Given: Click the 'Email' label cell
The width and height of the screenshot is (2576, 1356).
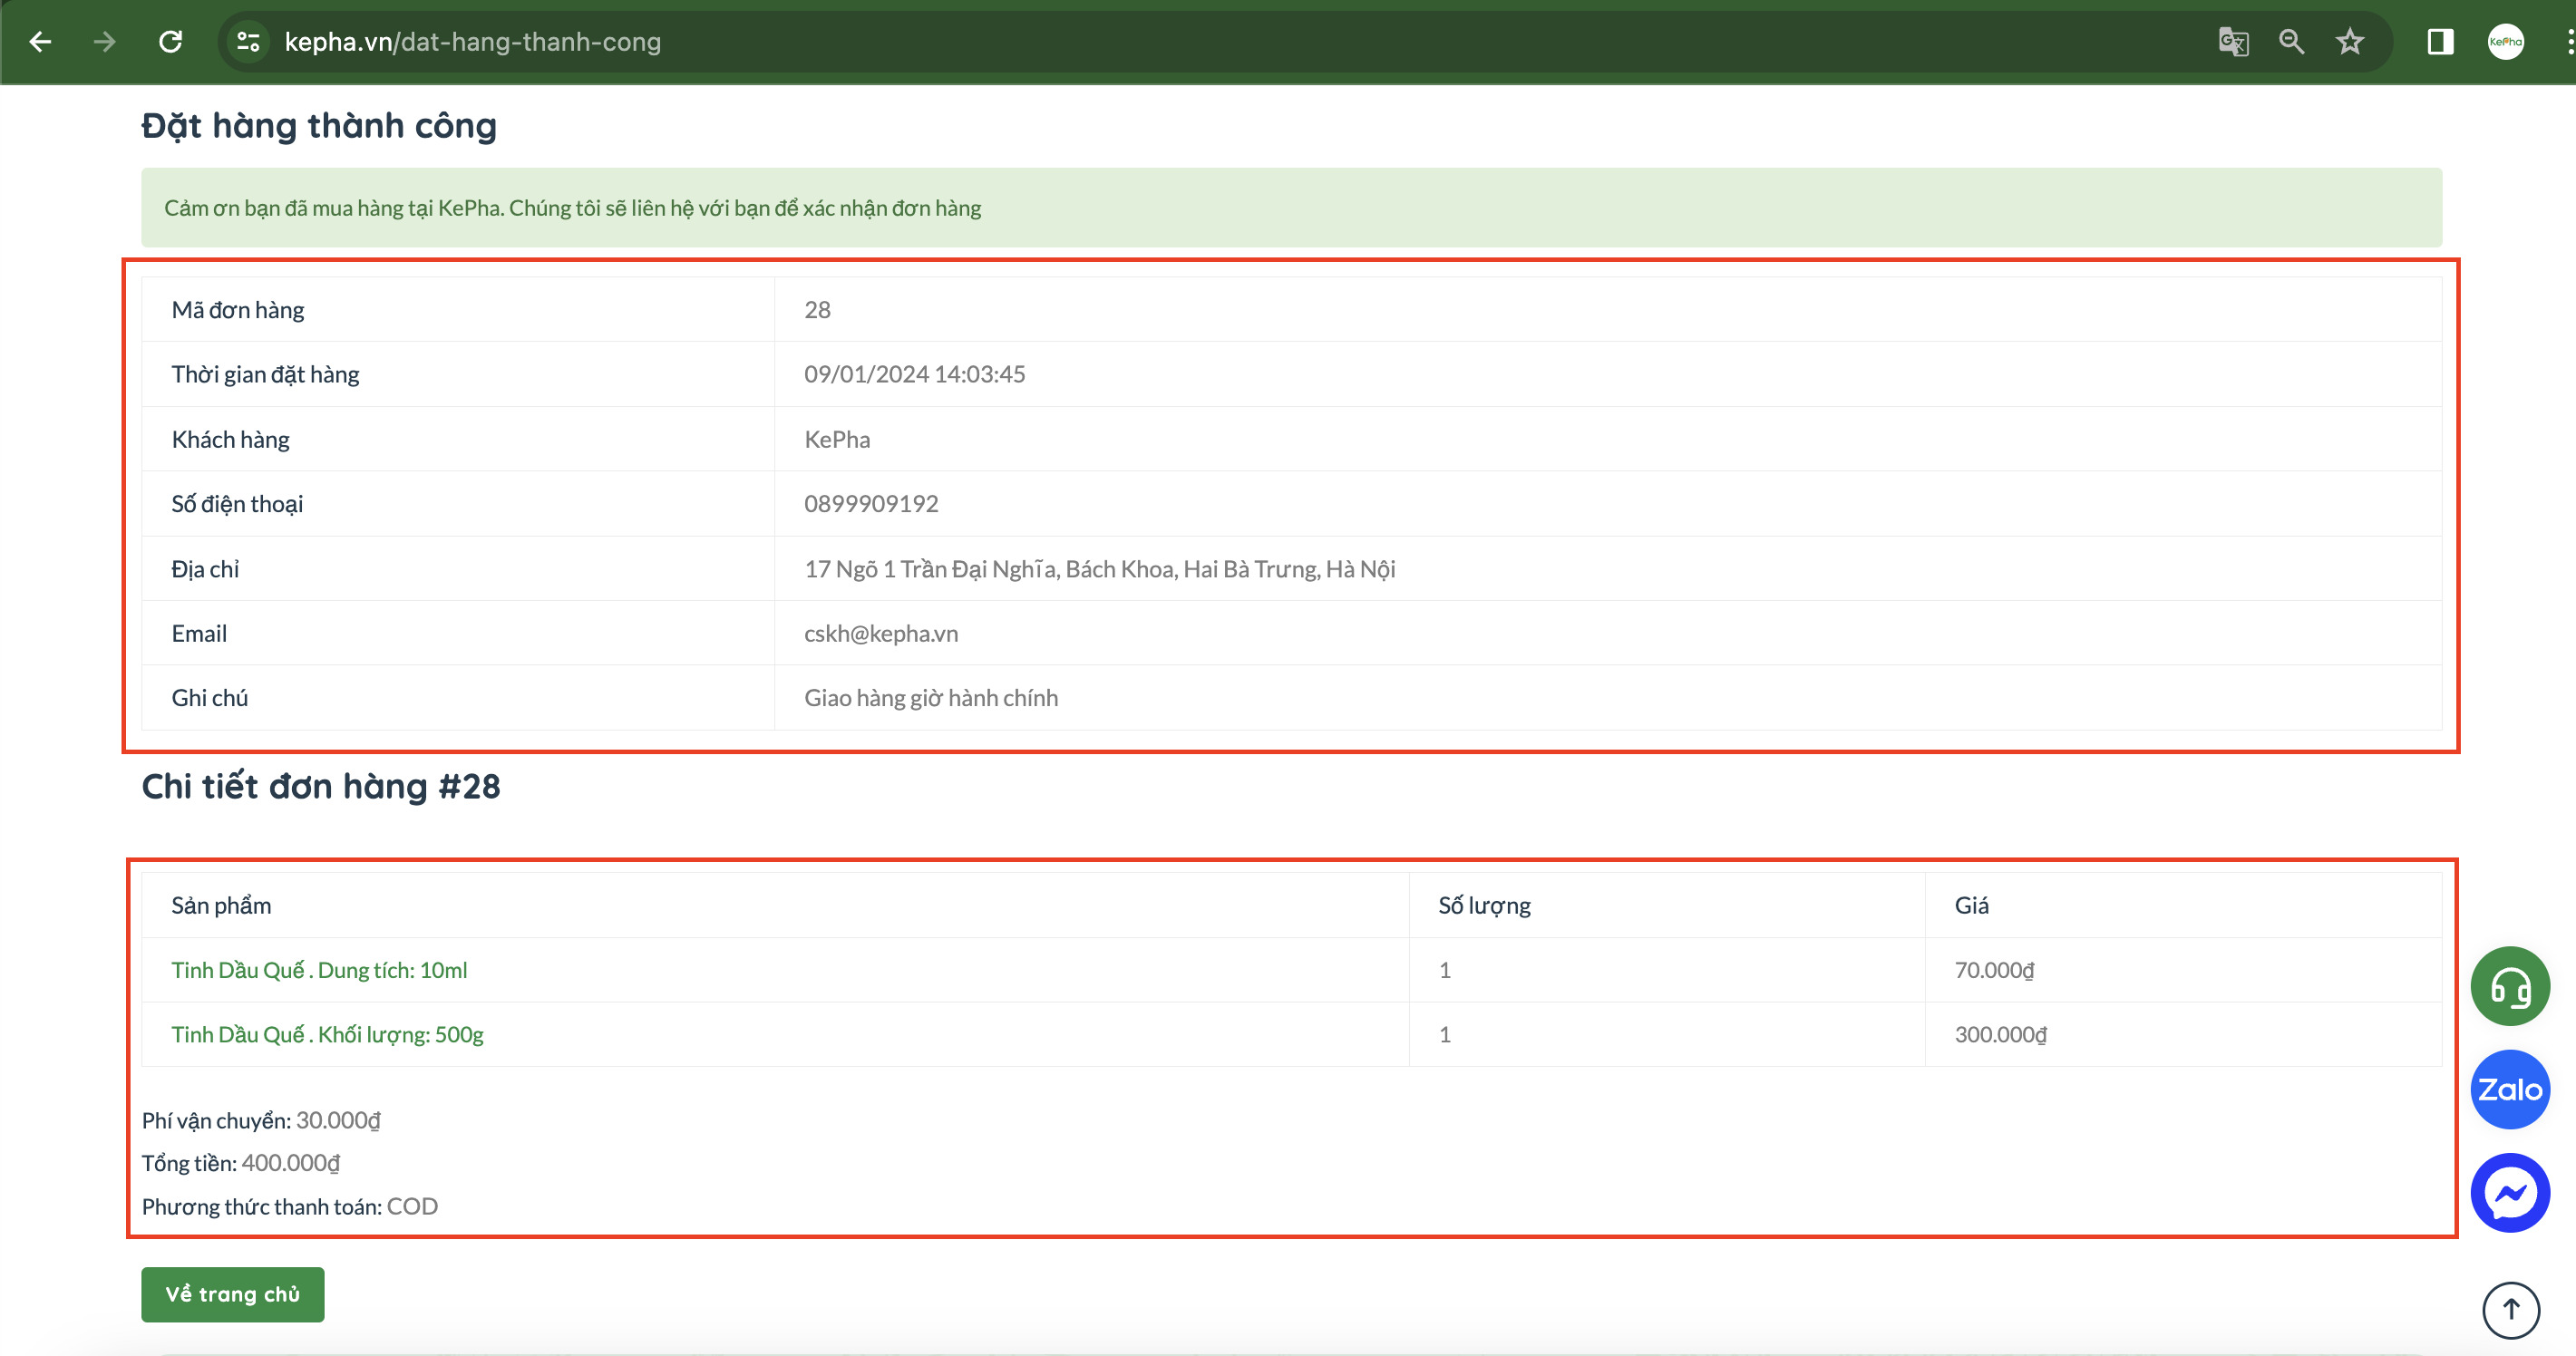Looking at the screenshot, I should click(458, 633).
